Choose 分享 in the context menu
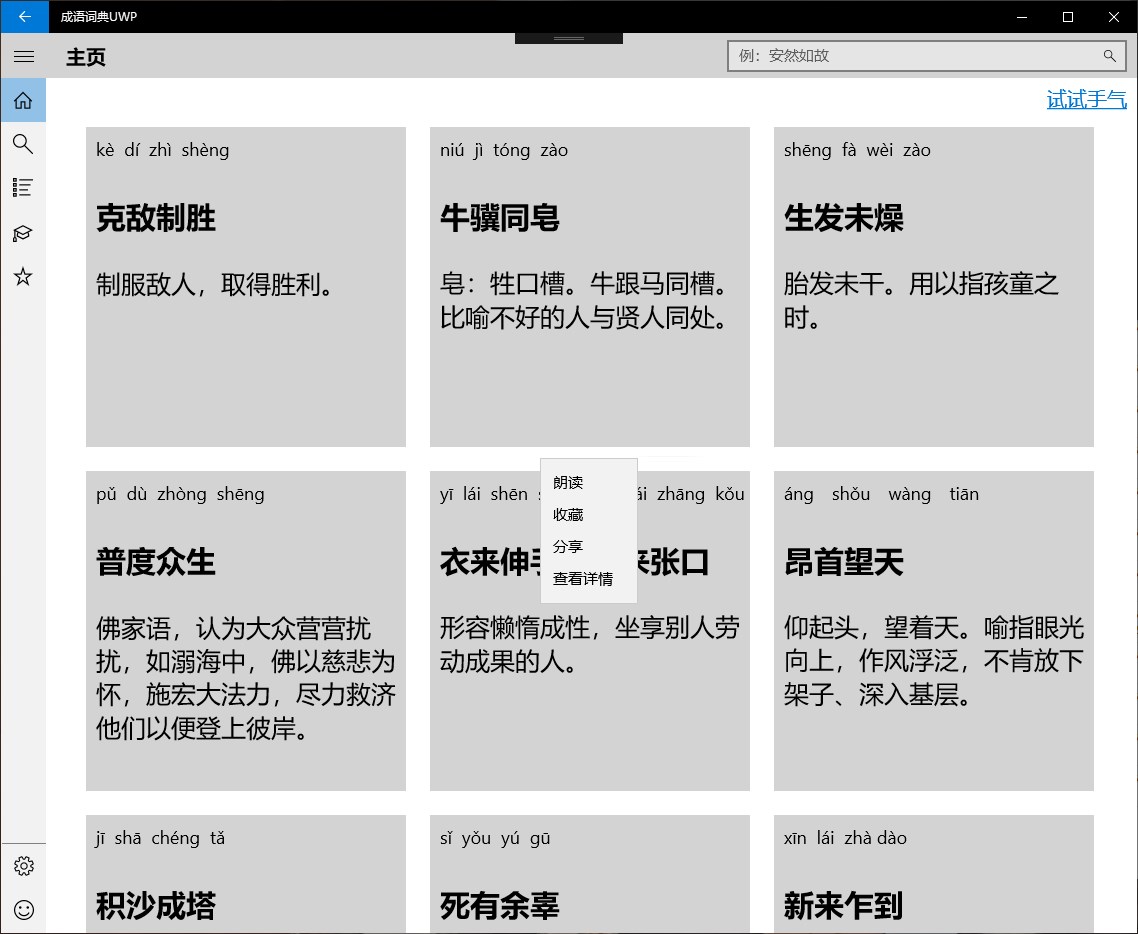Viewport: 1138px width, 934px height. coord(589,546)
